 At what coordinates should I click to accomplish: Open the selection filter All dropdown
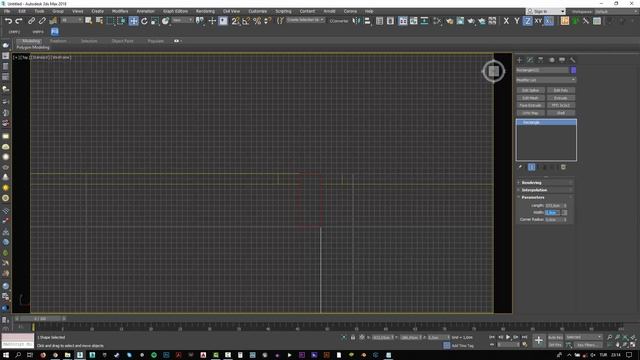[72, 20]
